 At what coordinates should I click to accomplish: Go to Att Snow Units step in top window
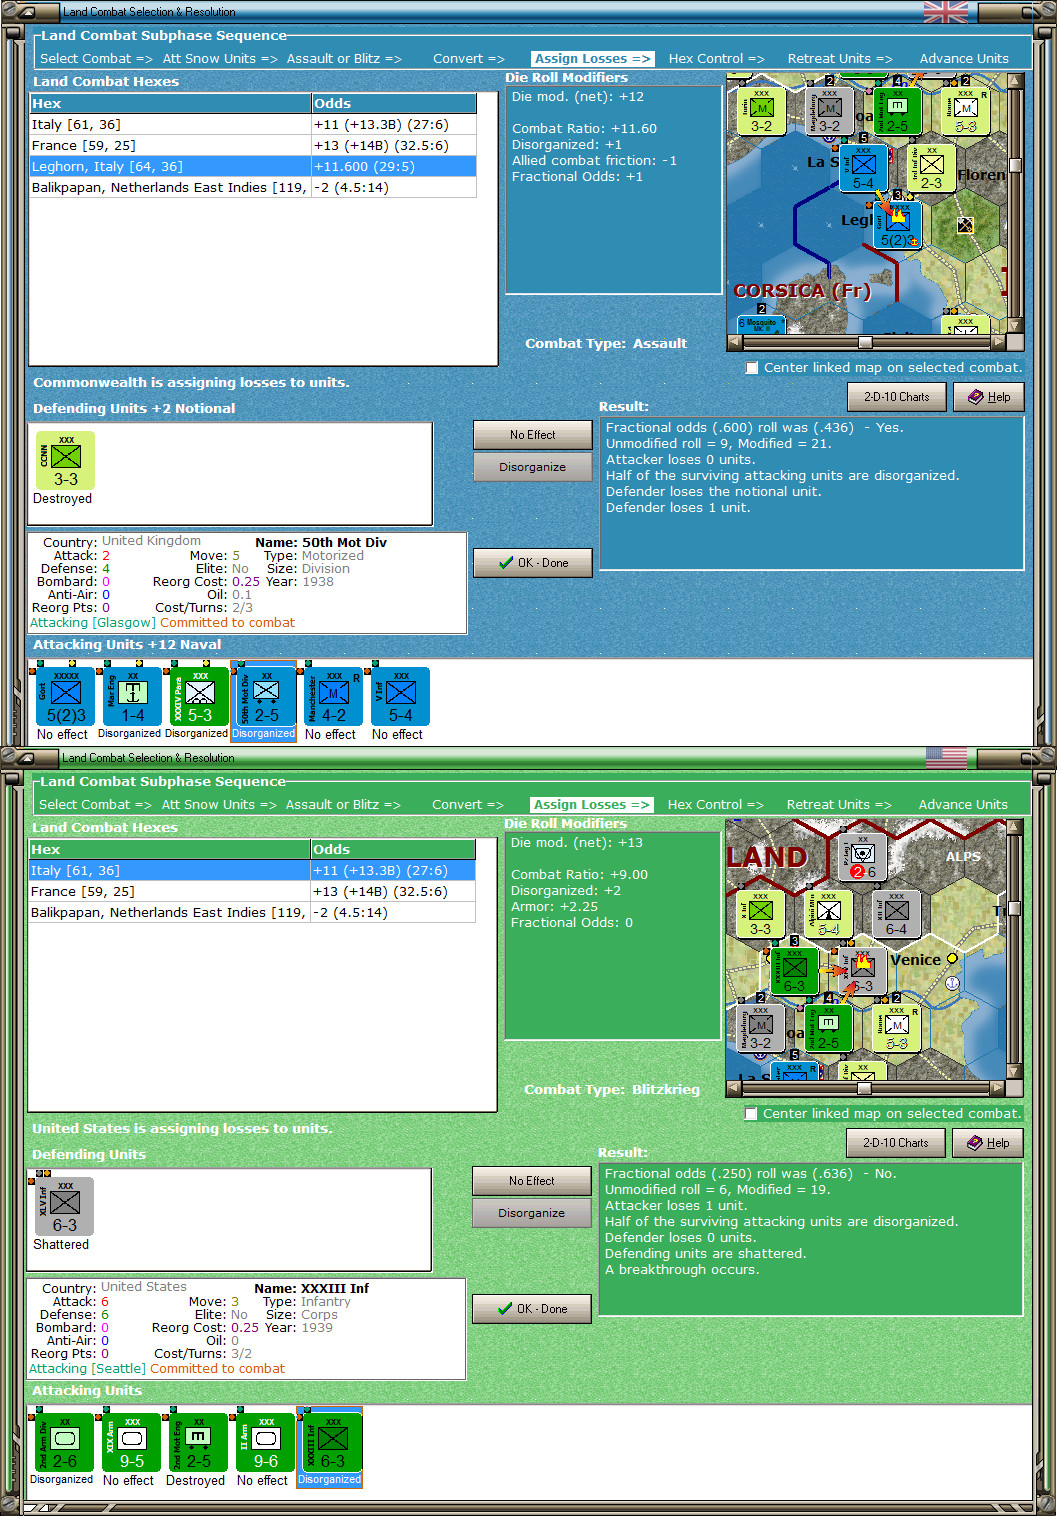tap(220, 59)
